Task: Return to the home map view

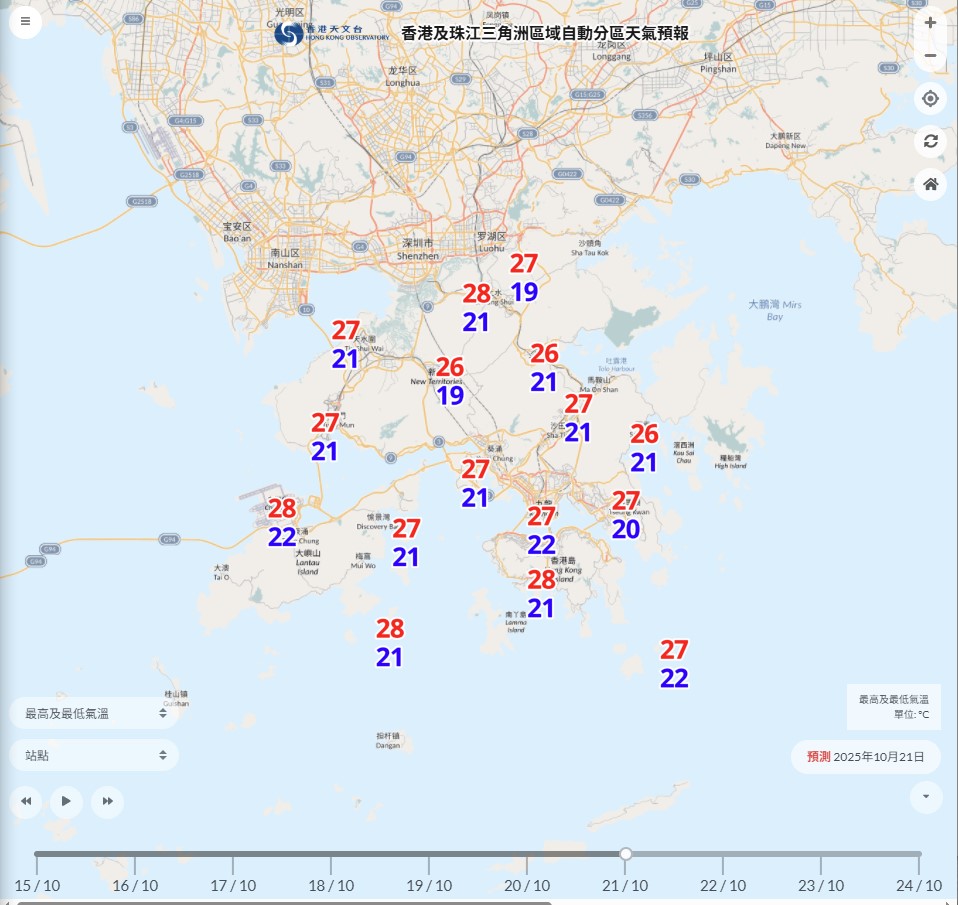Action: 930,184
